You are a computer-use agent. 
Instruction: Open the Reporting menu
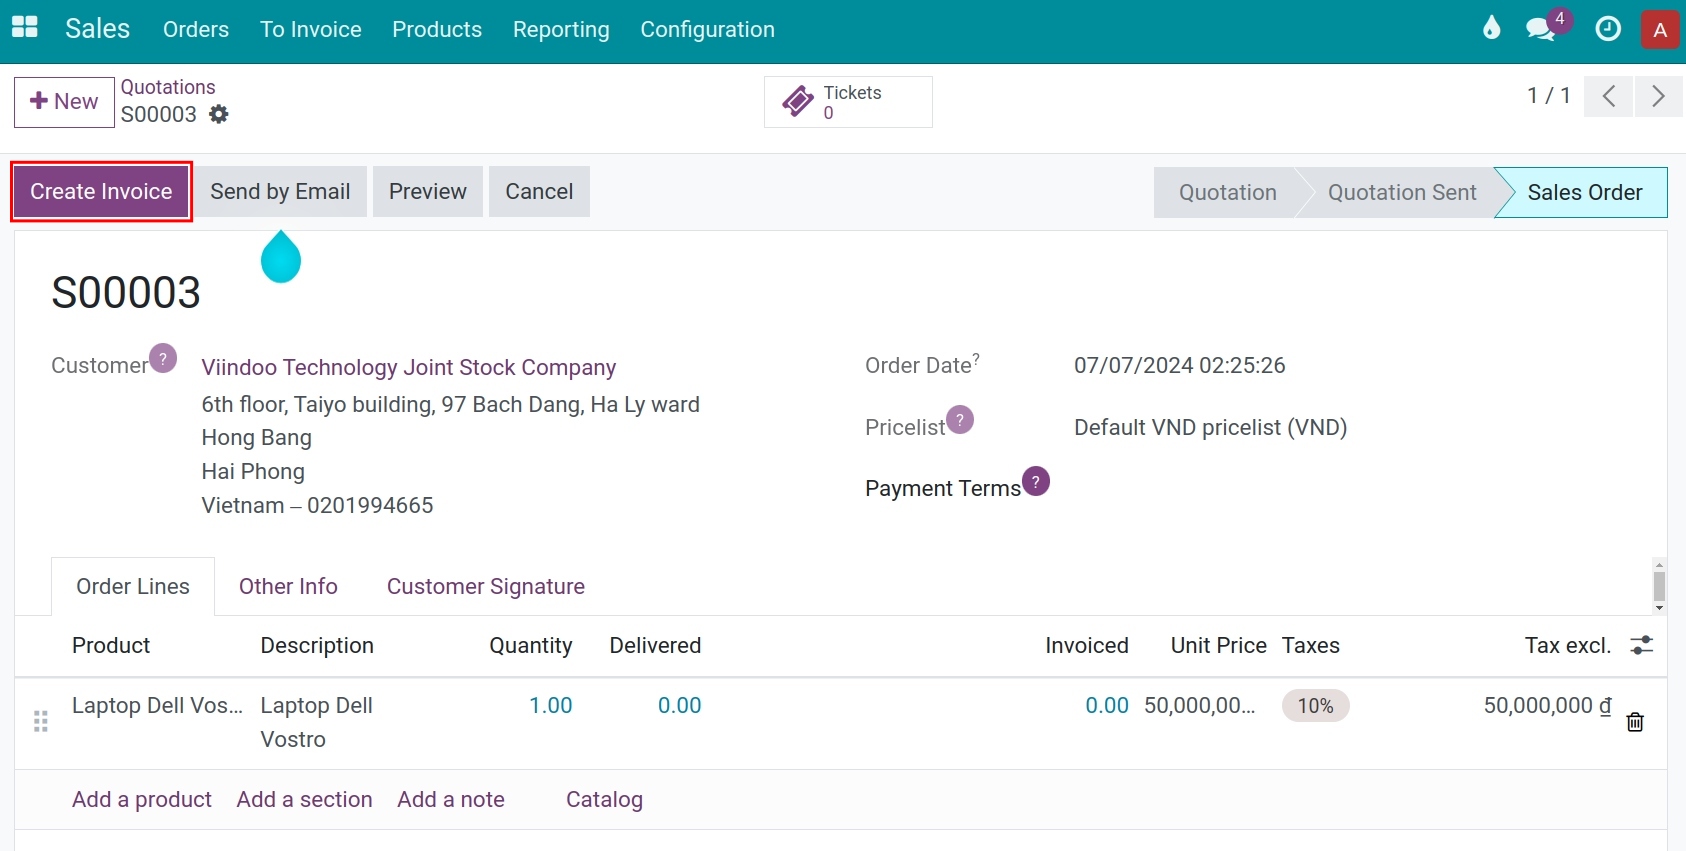click(561, 30)
